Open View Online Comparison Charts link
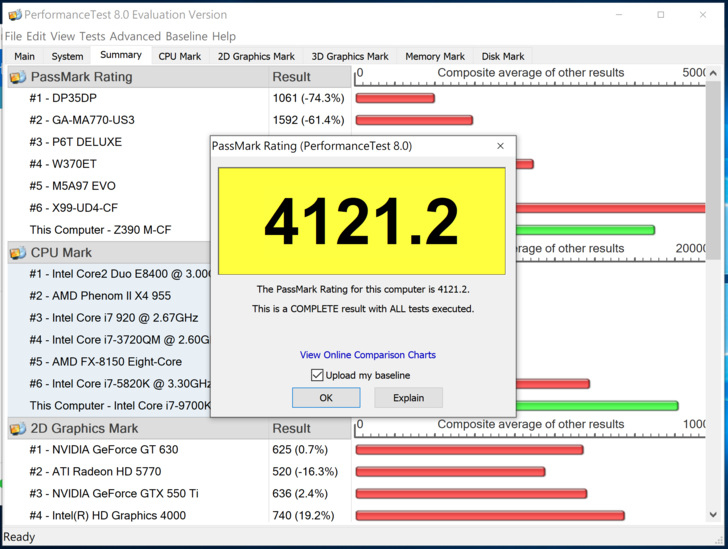 pos(367,355)
